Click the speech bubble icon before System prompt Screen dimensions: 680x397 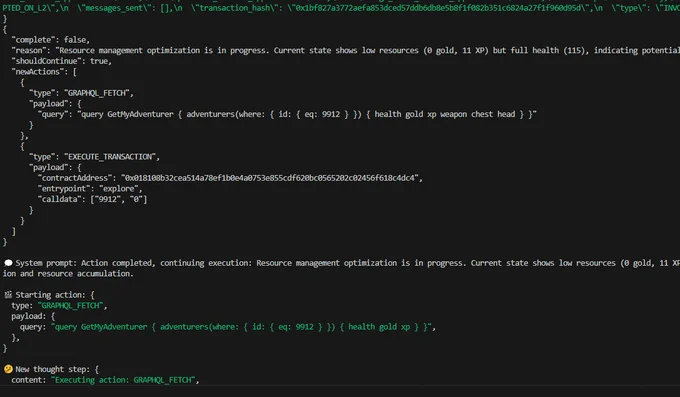click(x=8, y=263)
